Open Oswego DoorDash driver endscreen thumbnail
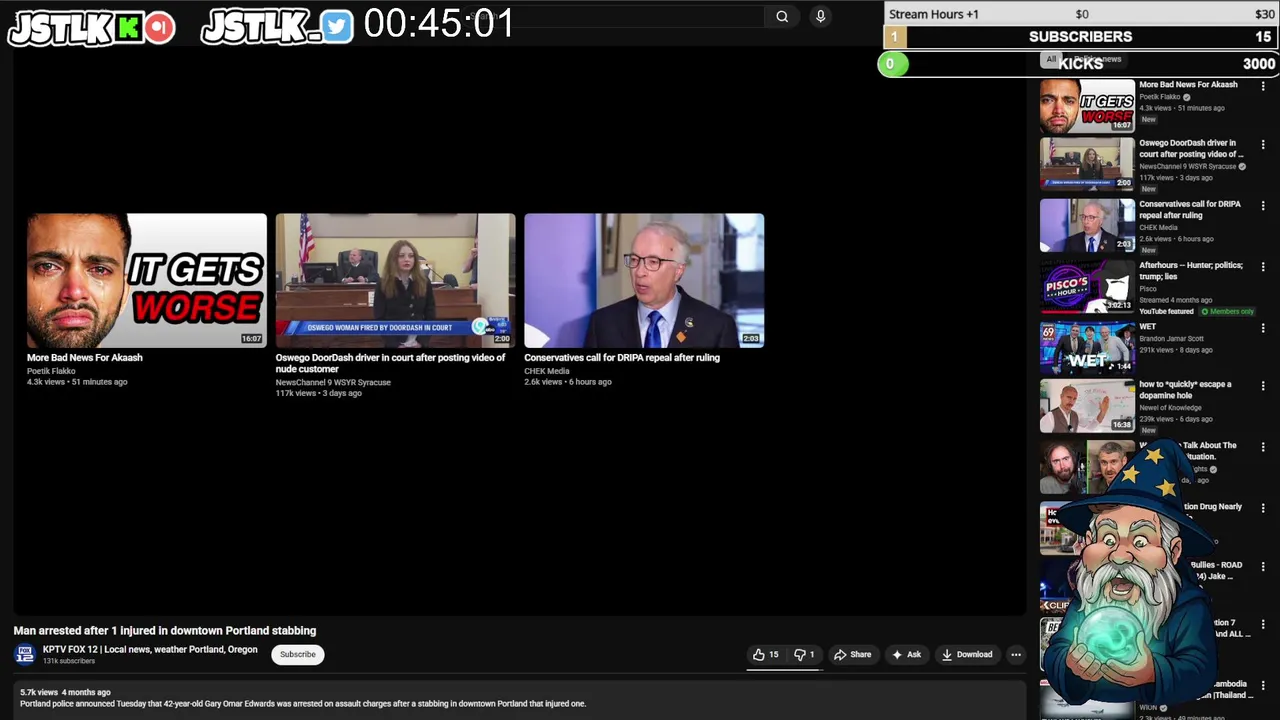This screenshot has width=1280, height=720. 395,280
